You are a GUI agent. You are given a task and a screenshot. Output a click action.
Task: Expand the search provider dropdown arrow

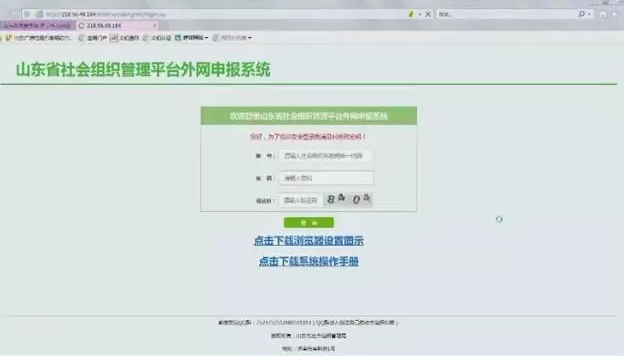(x=589, y=15)
